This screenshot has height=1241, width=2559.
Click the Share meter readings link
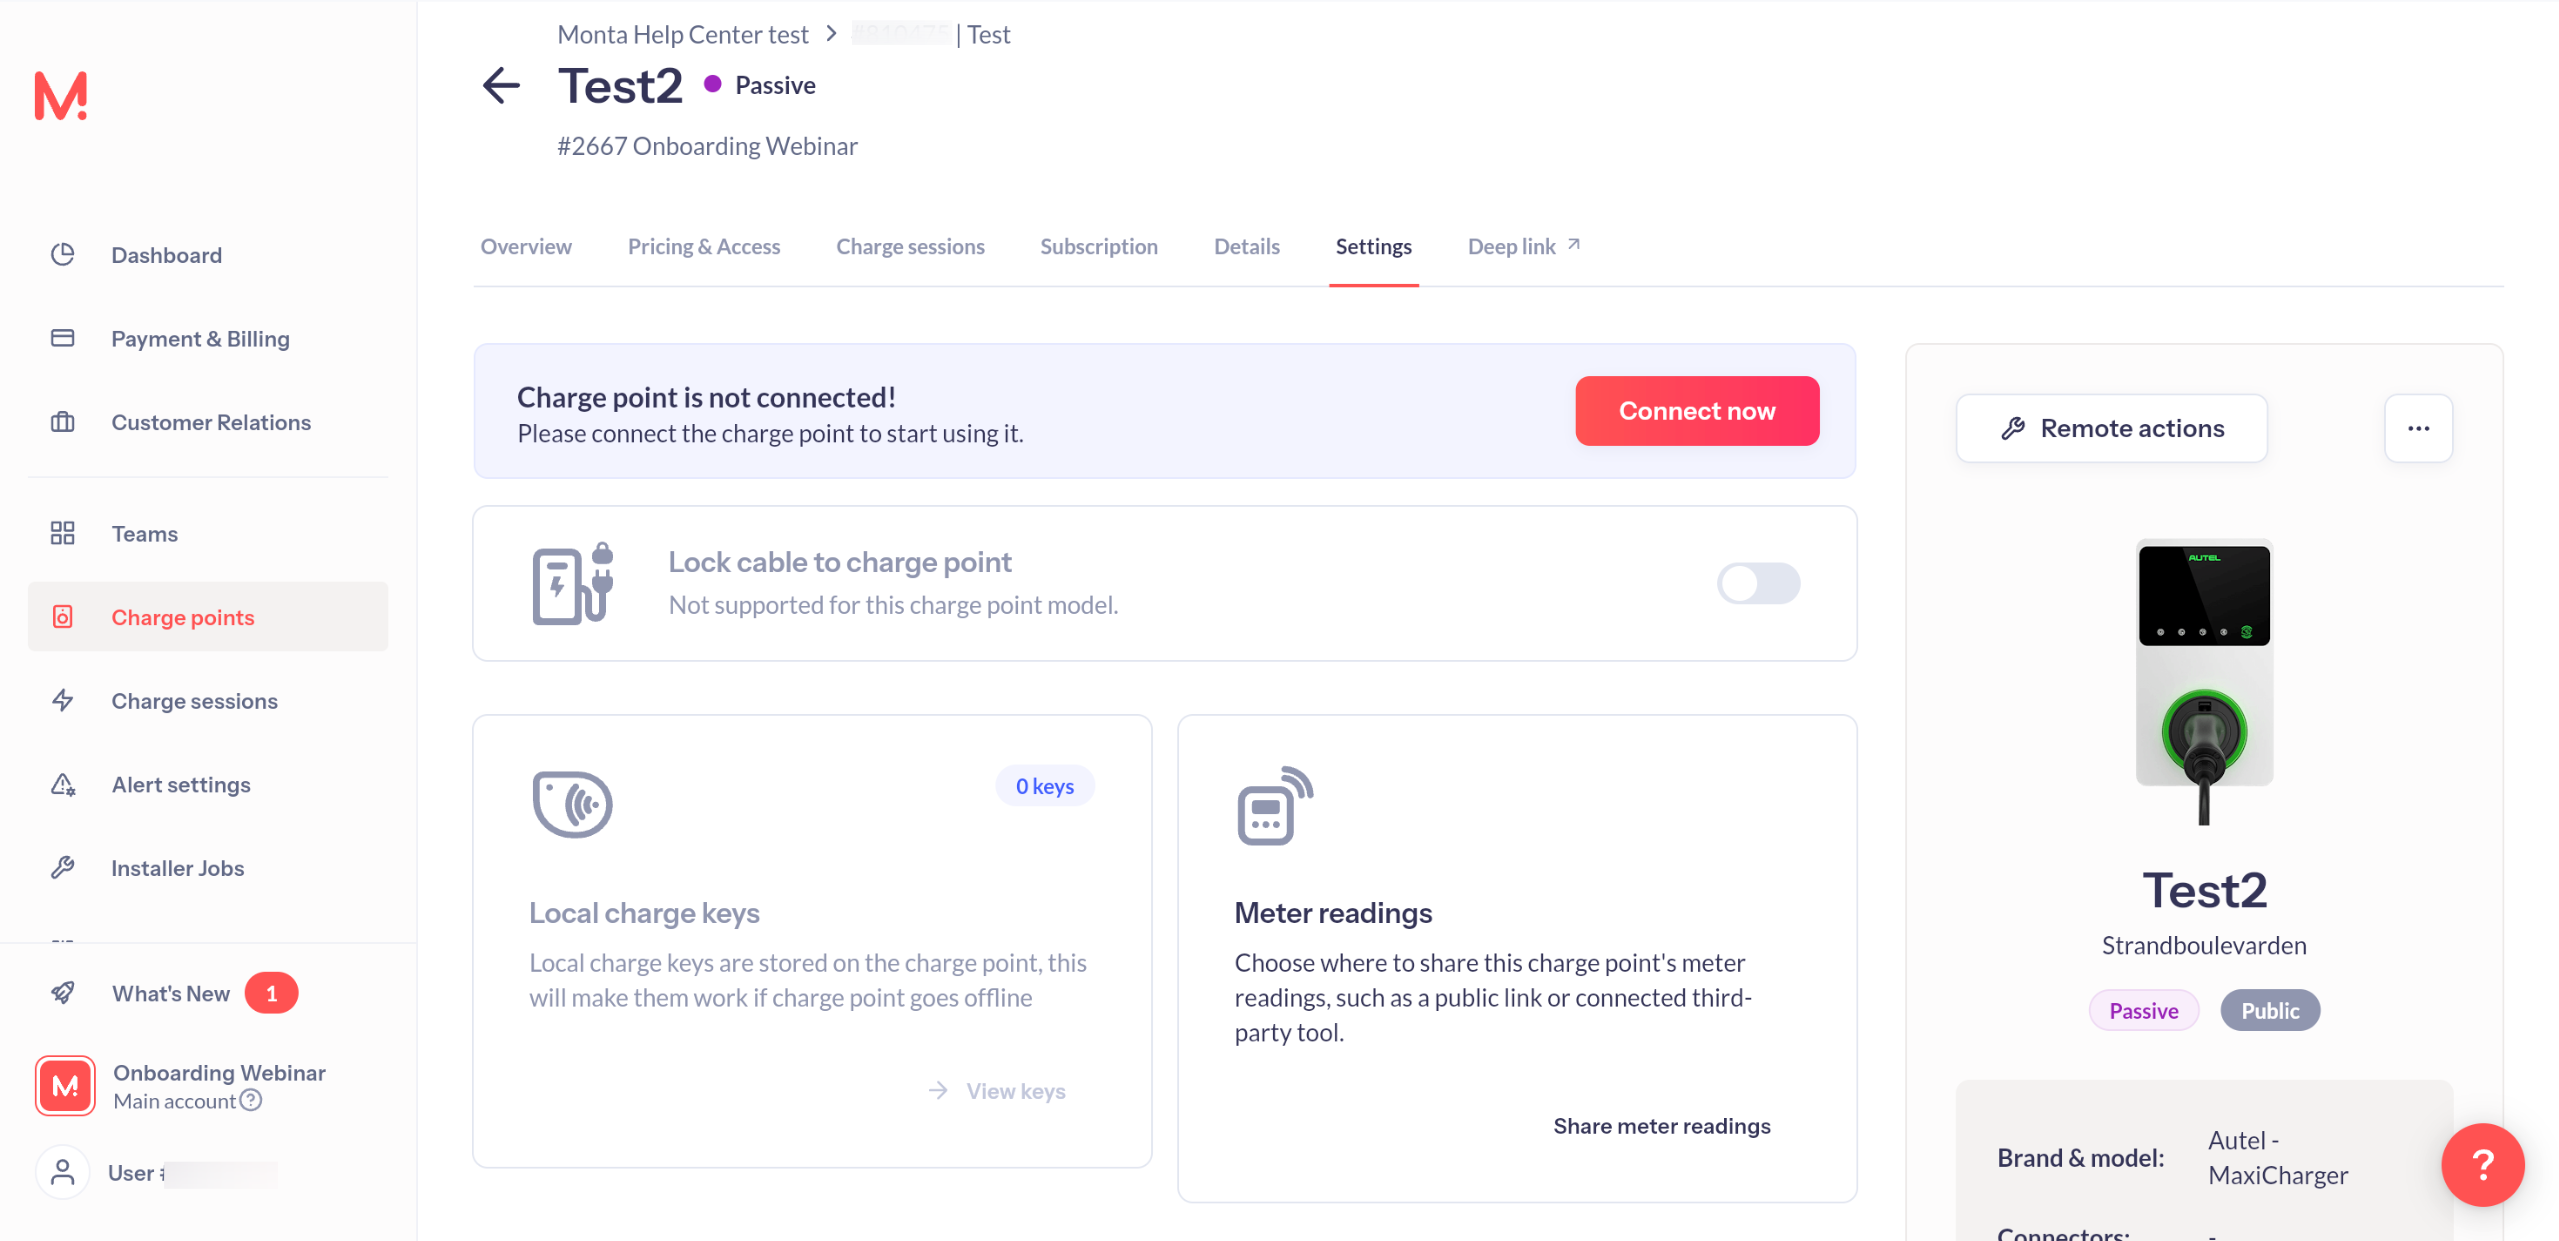[x=1661, y=1126]
